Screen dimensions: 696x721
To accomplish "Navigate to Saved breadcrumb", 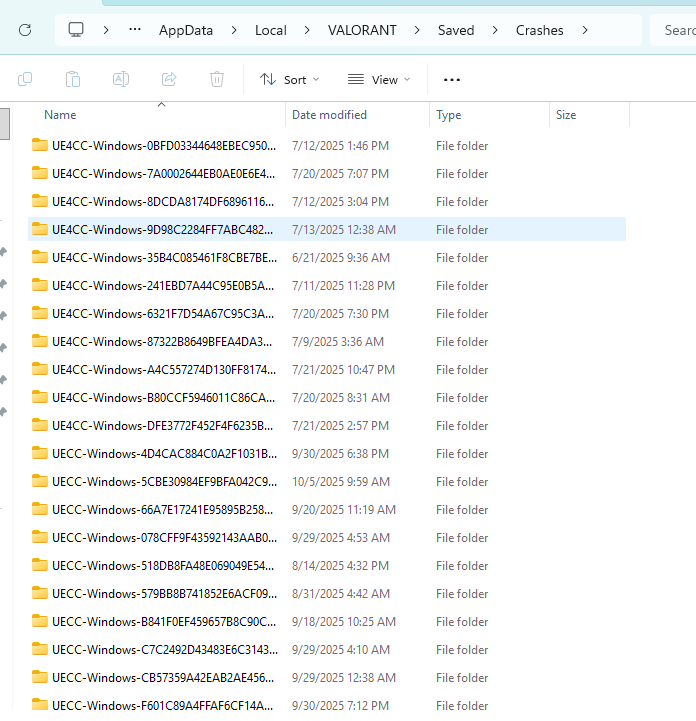I will 456,30.
